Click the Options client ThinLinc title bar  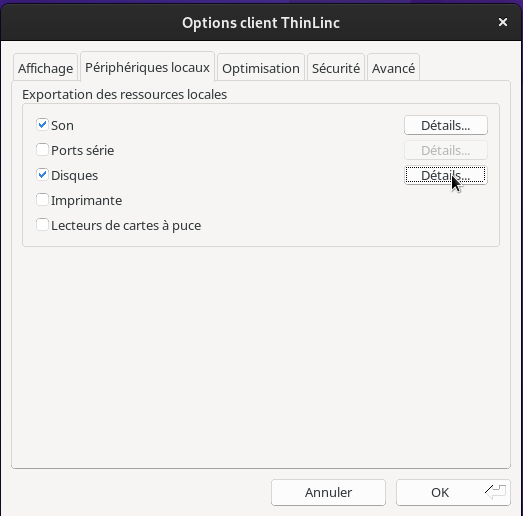(261, 23)
